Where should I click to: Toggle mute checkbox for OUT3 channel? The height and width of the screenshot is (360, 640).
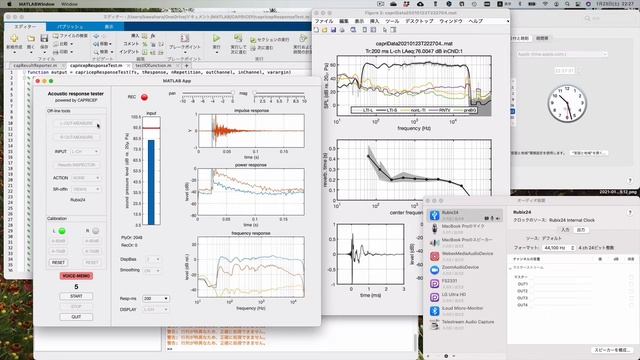tap(631, 298)
